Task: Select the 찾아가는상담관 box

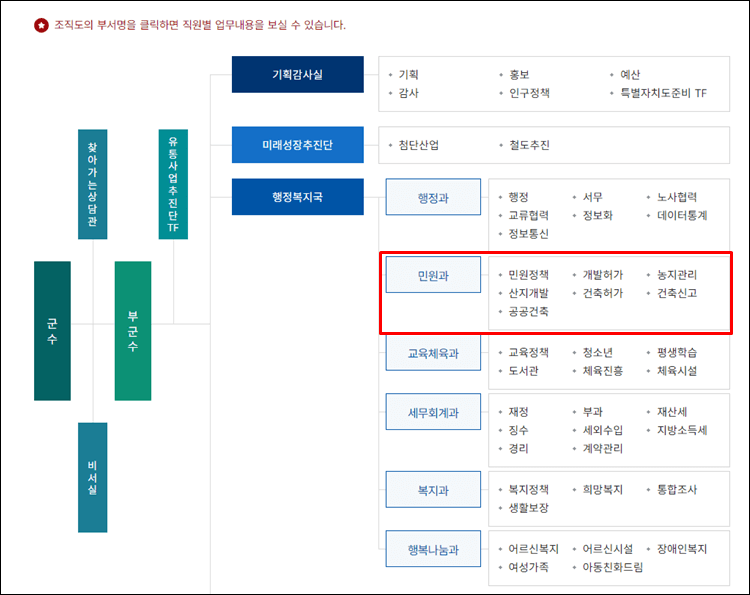Action: click(x=93, y=184)
